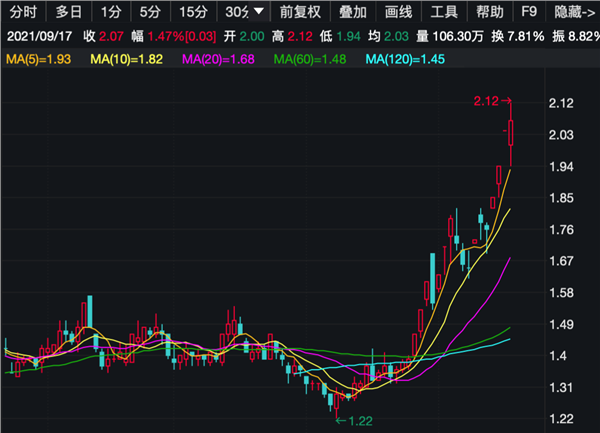The height and width of the screenshot is (433, 600).
Task: Select the 15分 period tab
Action: 194,12
